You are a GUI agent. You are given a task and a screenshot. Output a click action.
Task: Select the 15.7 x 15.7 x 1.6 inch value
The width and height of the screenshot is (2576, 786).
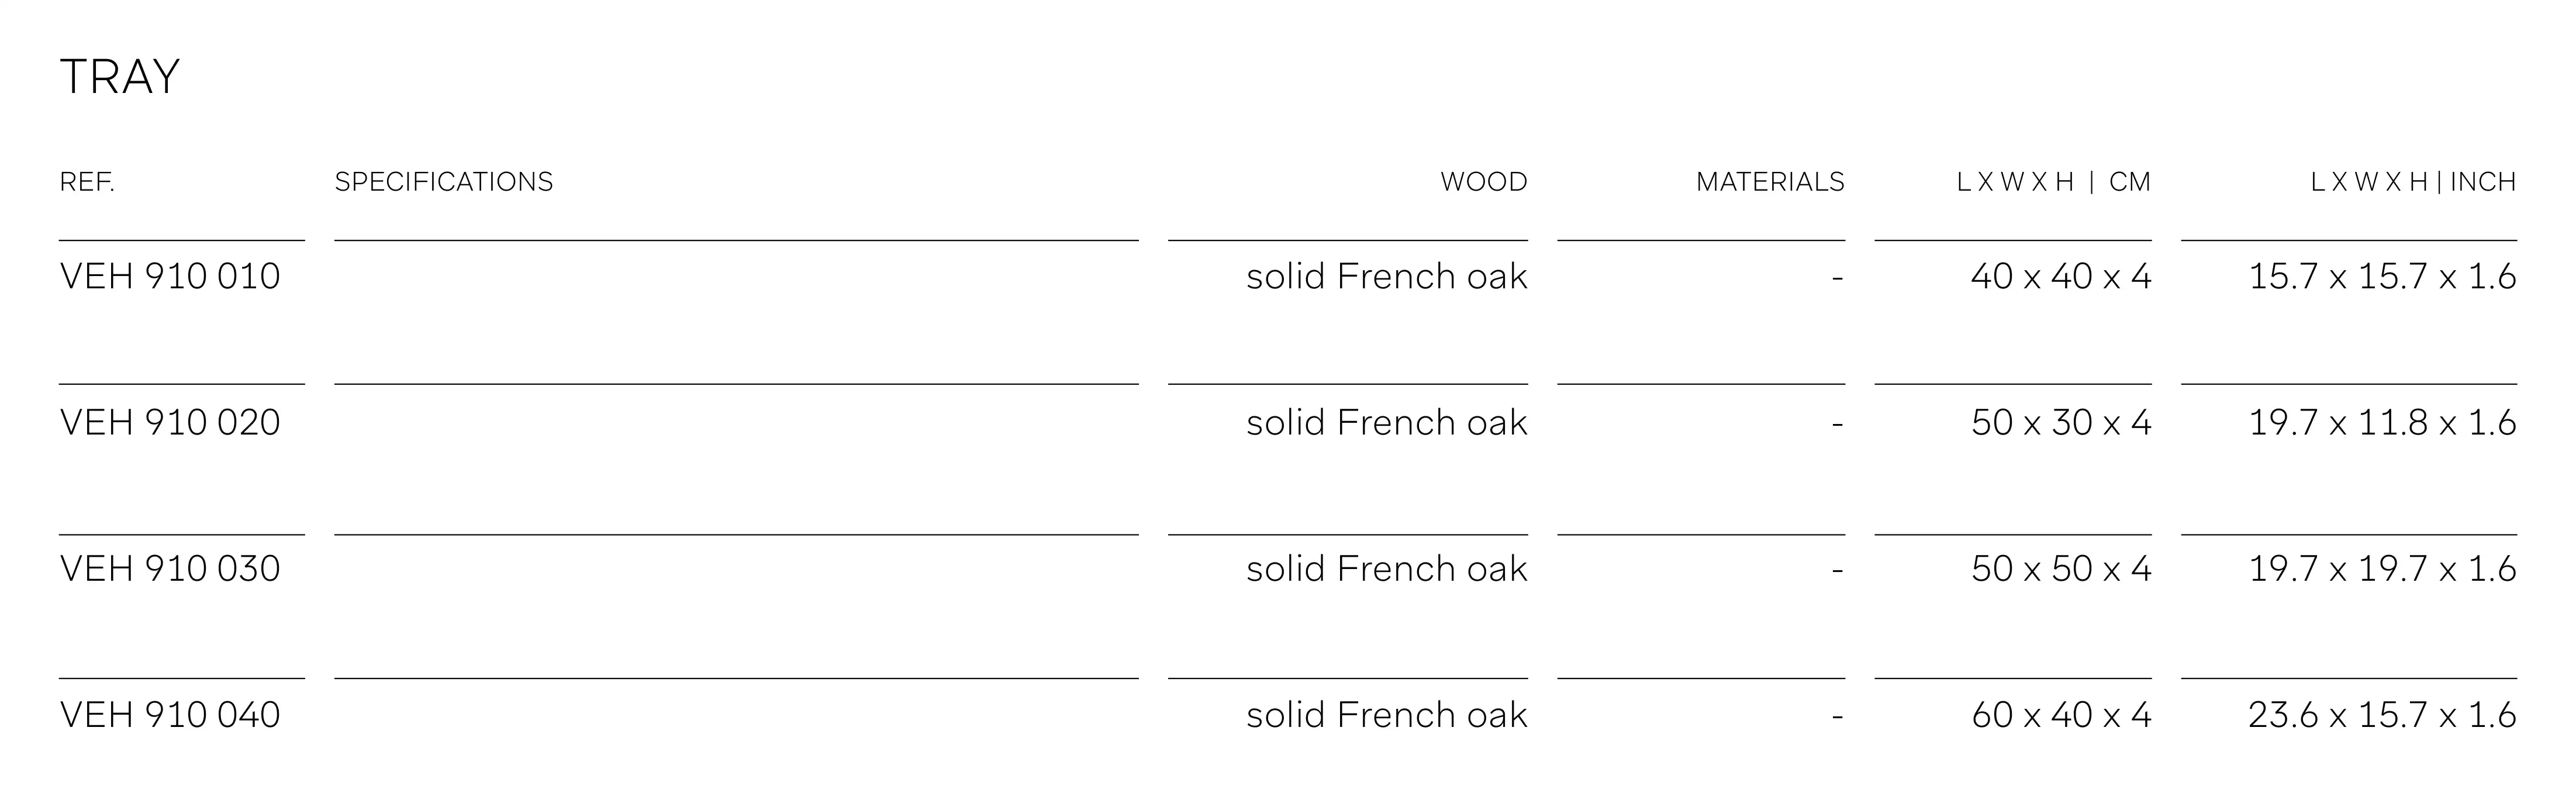coord(2382,276)
